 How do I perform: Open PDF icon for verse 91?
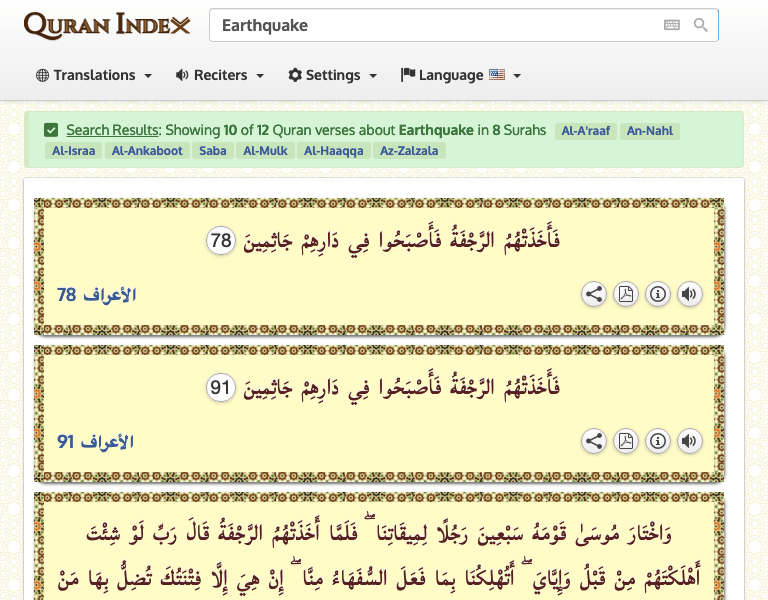pos(625,441)
